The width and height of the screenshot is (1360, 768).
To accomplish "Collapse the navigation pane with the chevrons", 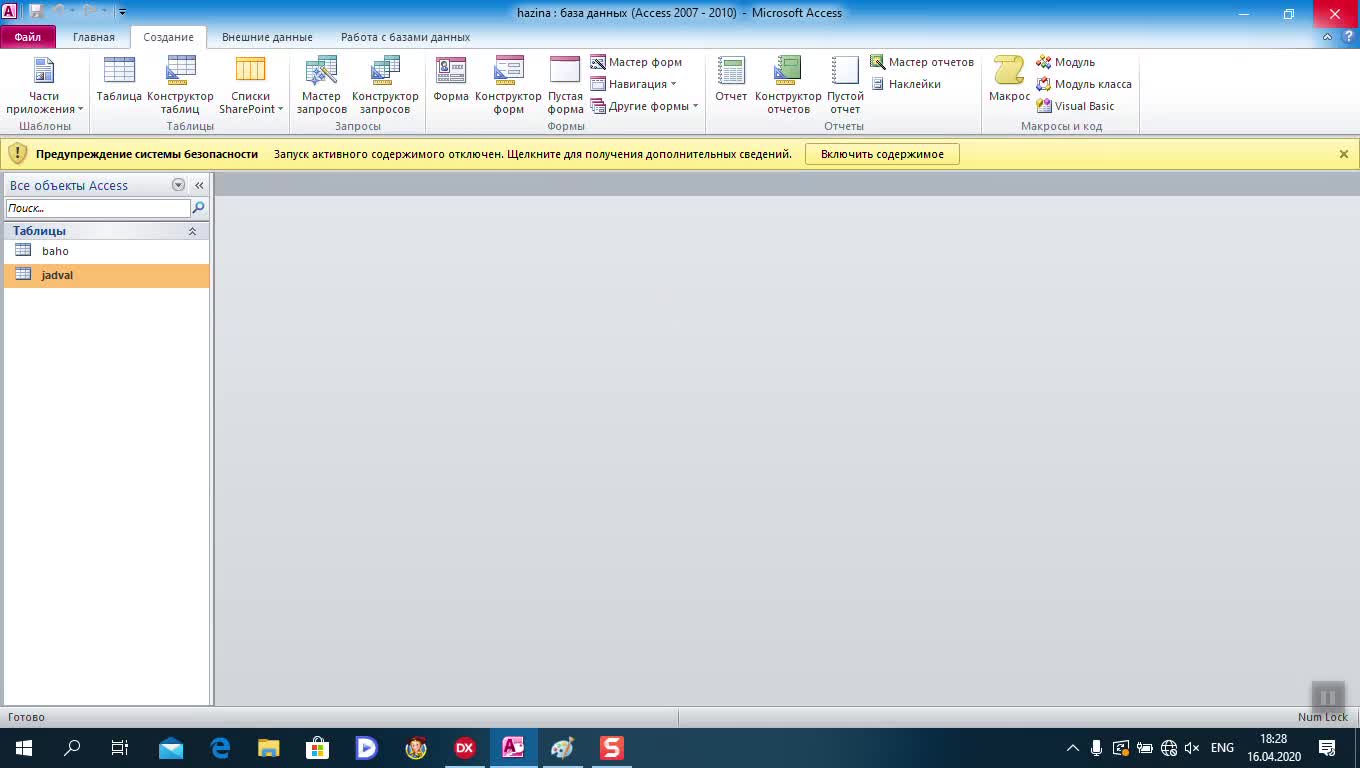I will [199, 185].
